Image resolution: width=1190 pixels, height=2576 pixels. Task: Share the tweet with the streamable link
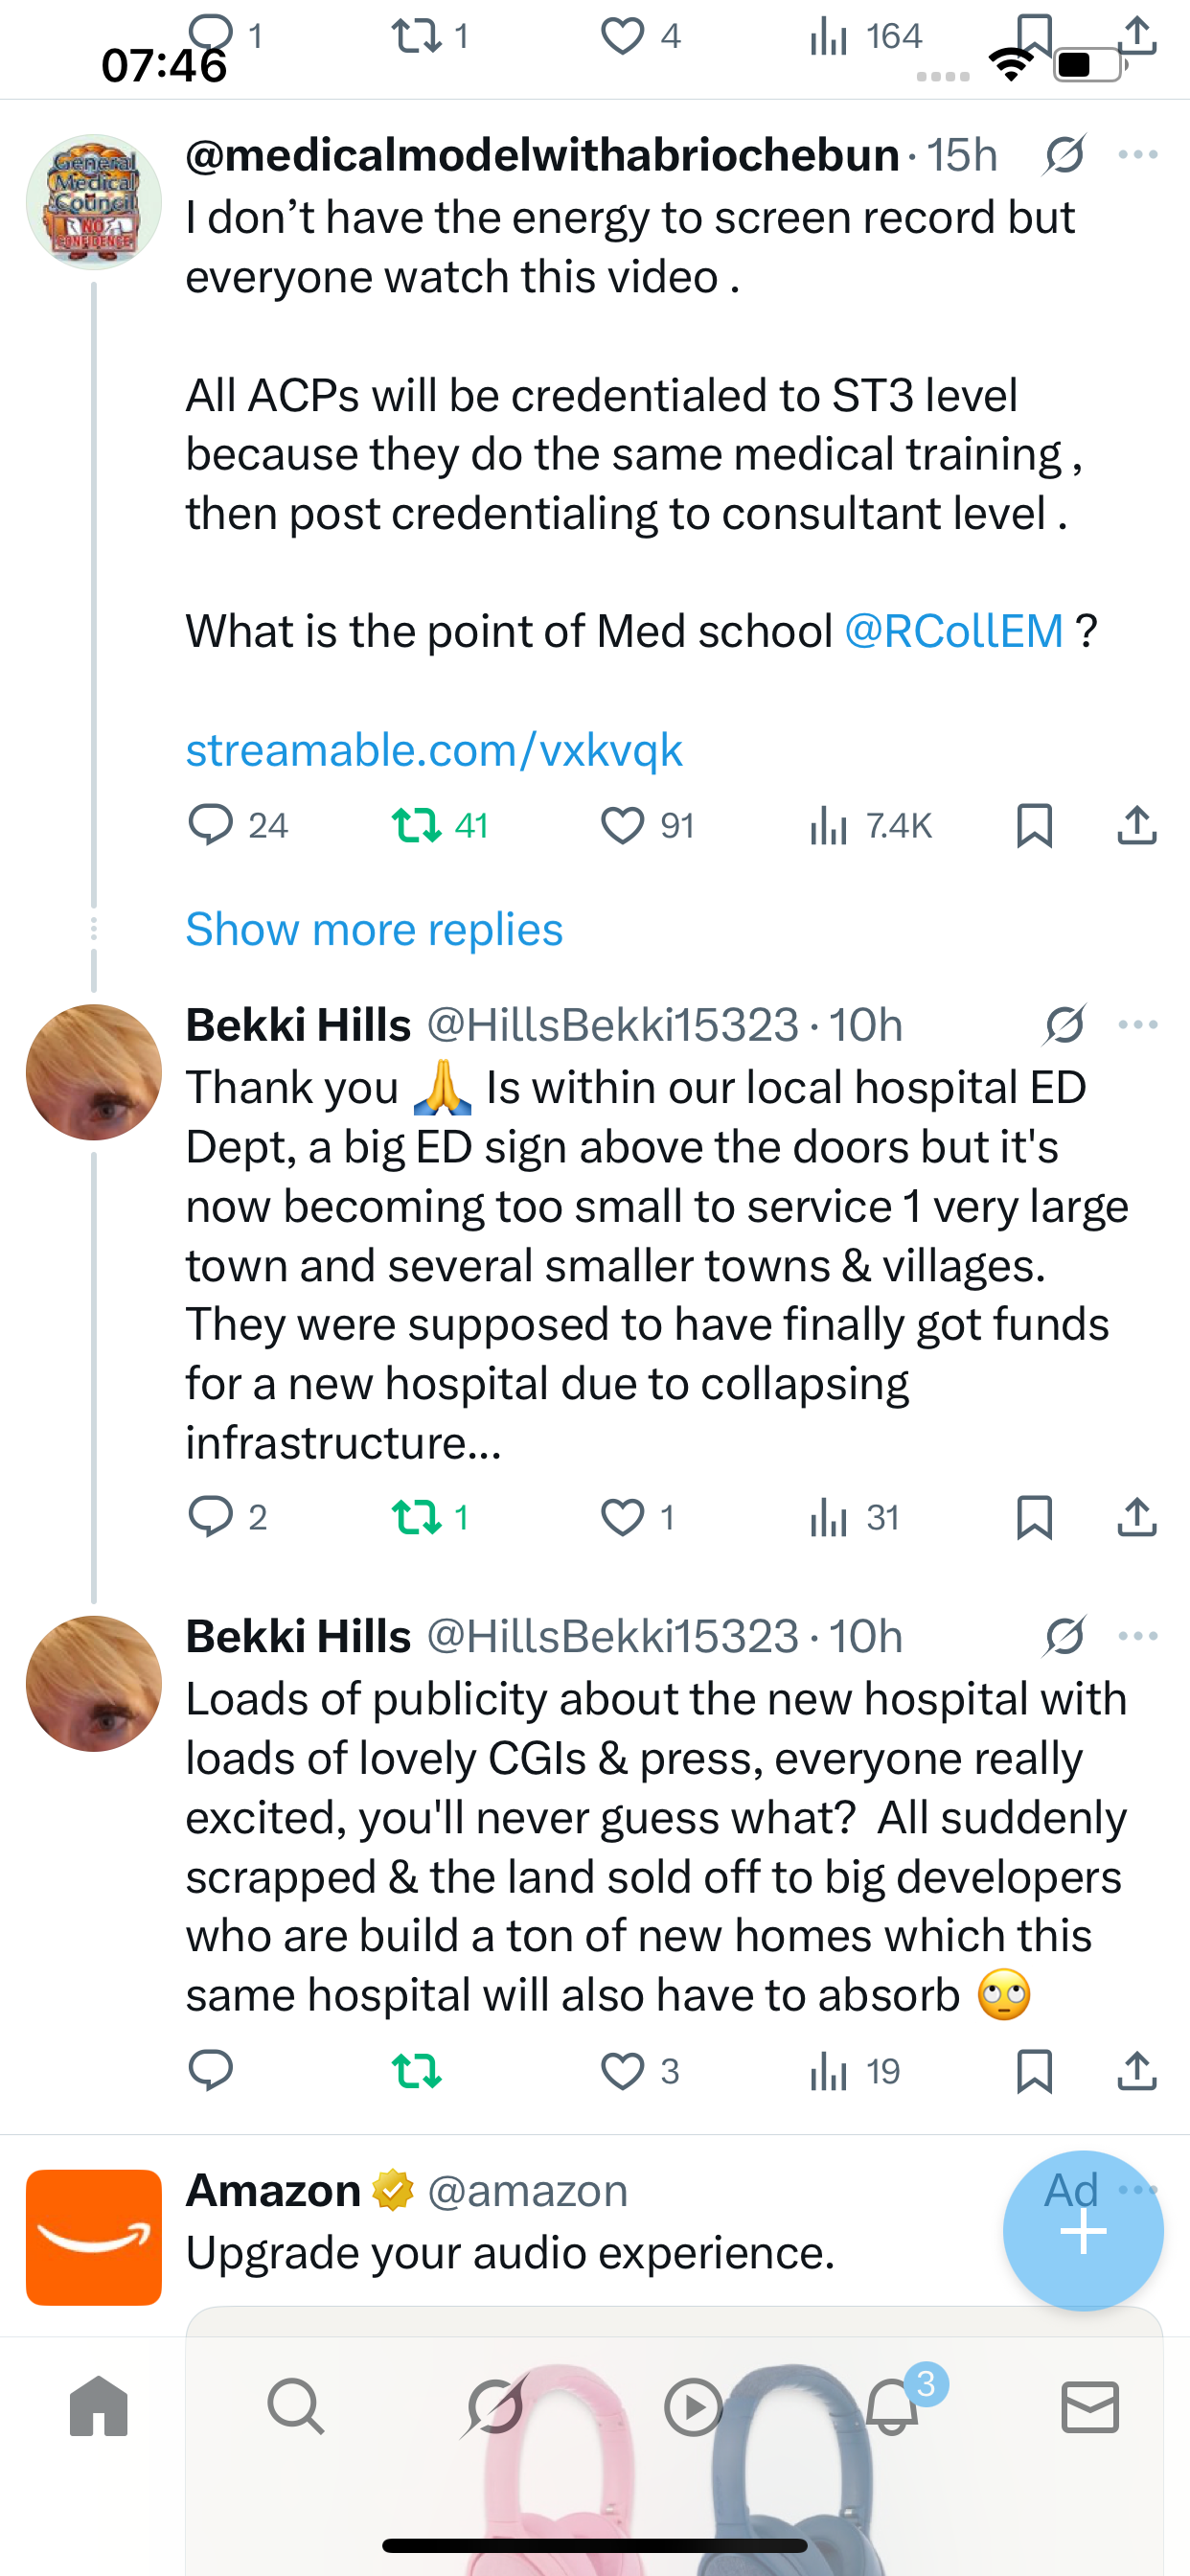click(x=1136, y=826)
